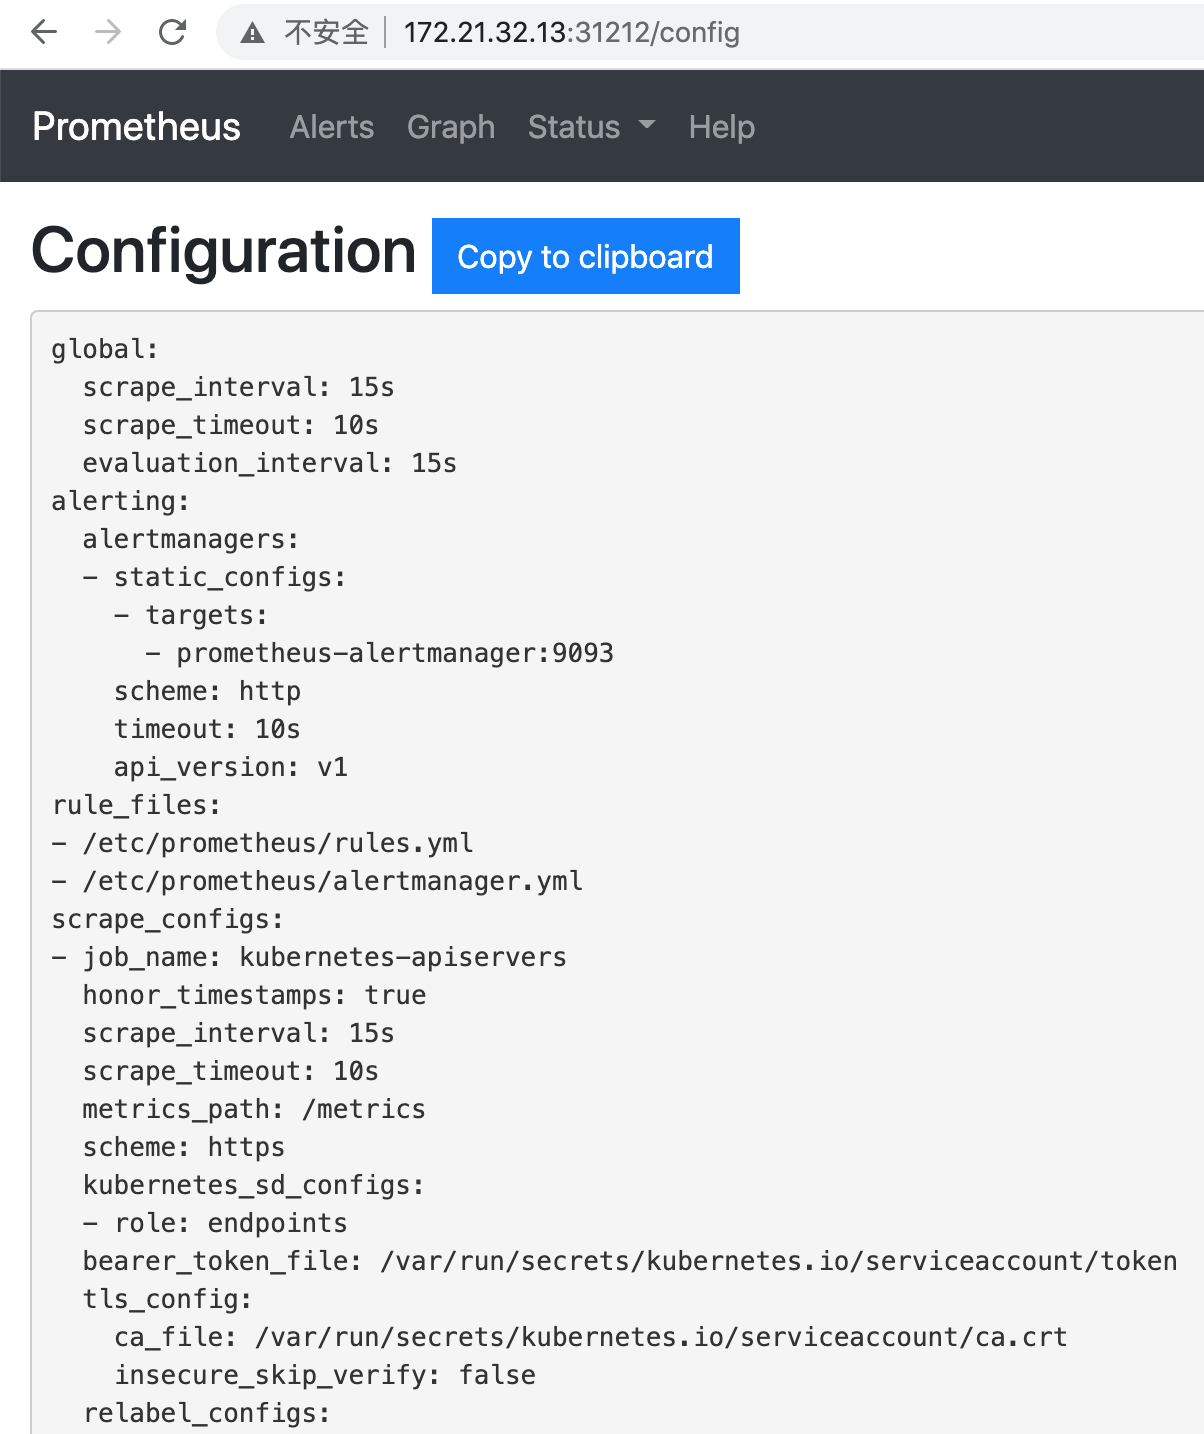This screenshot has height=1434, width=1204.
Task: Click the /etc/prometheus/rules.yml path text
Action: click(278, 842)
